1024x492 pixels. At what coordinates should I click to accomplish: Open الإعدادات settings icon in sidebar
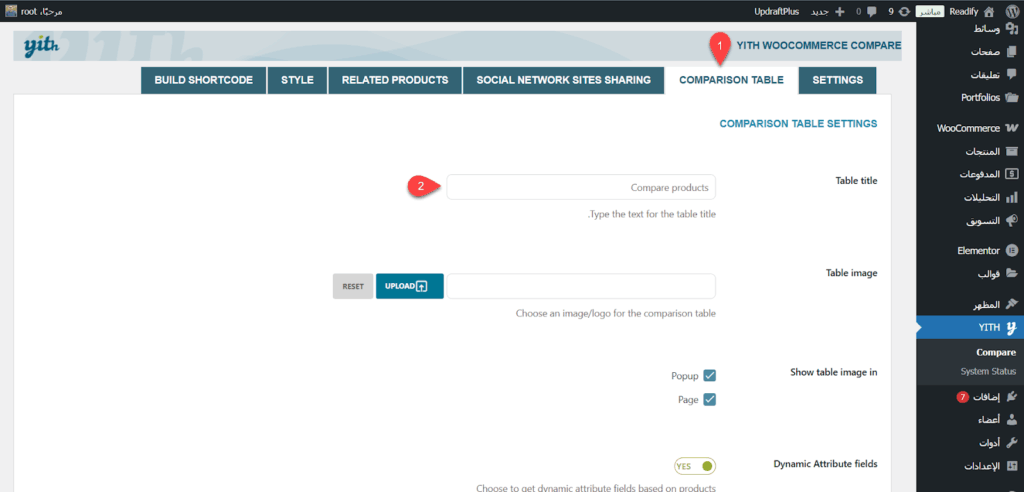(1012, 466)
